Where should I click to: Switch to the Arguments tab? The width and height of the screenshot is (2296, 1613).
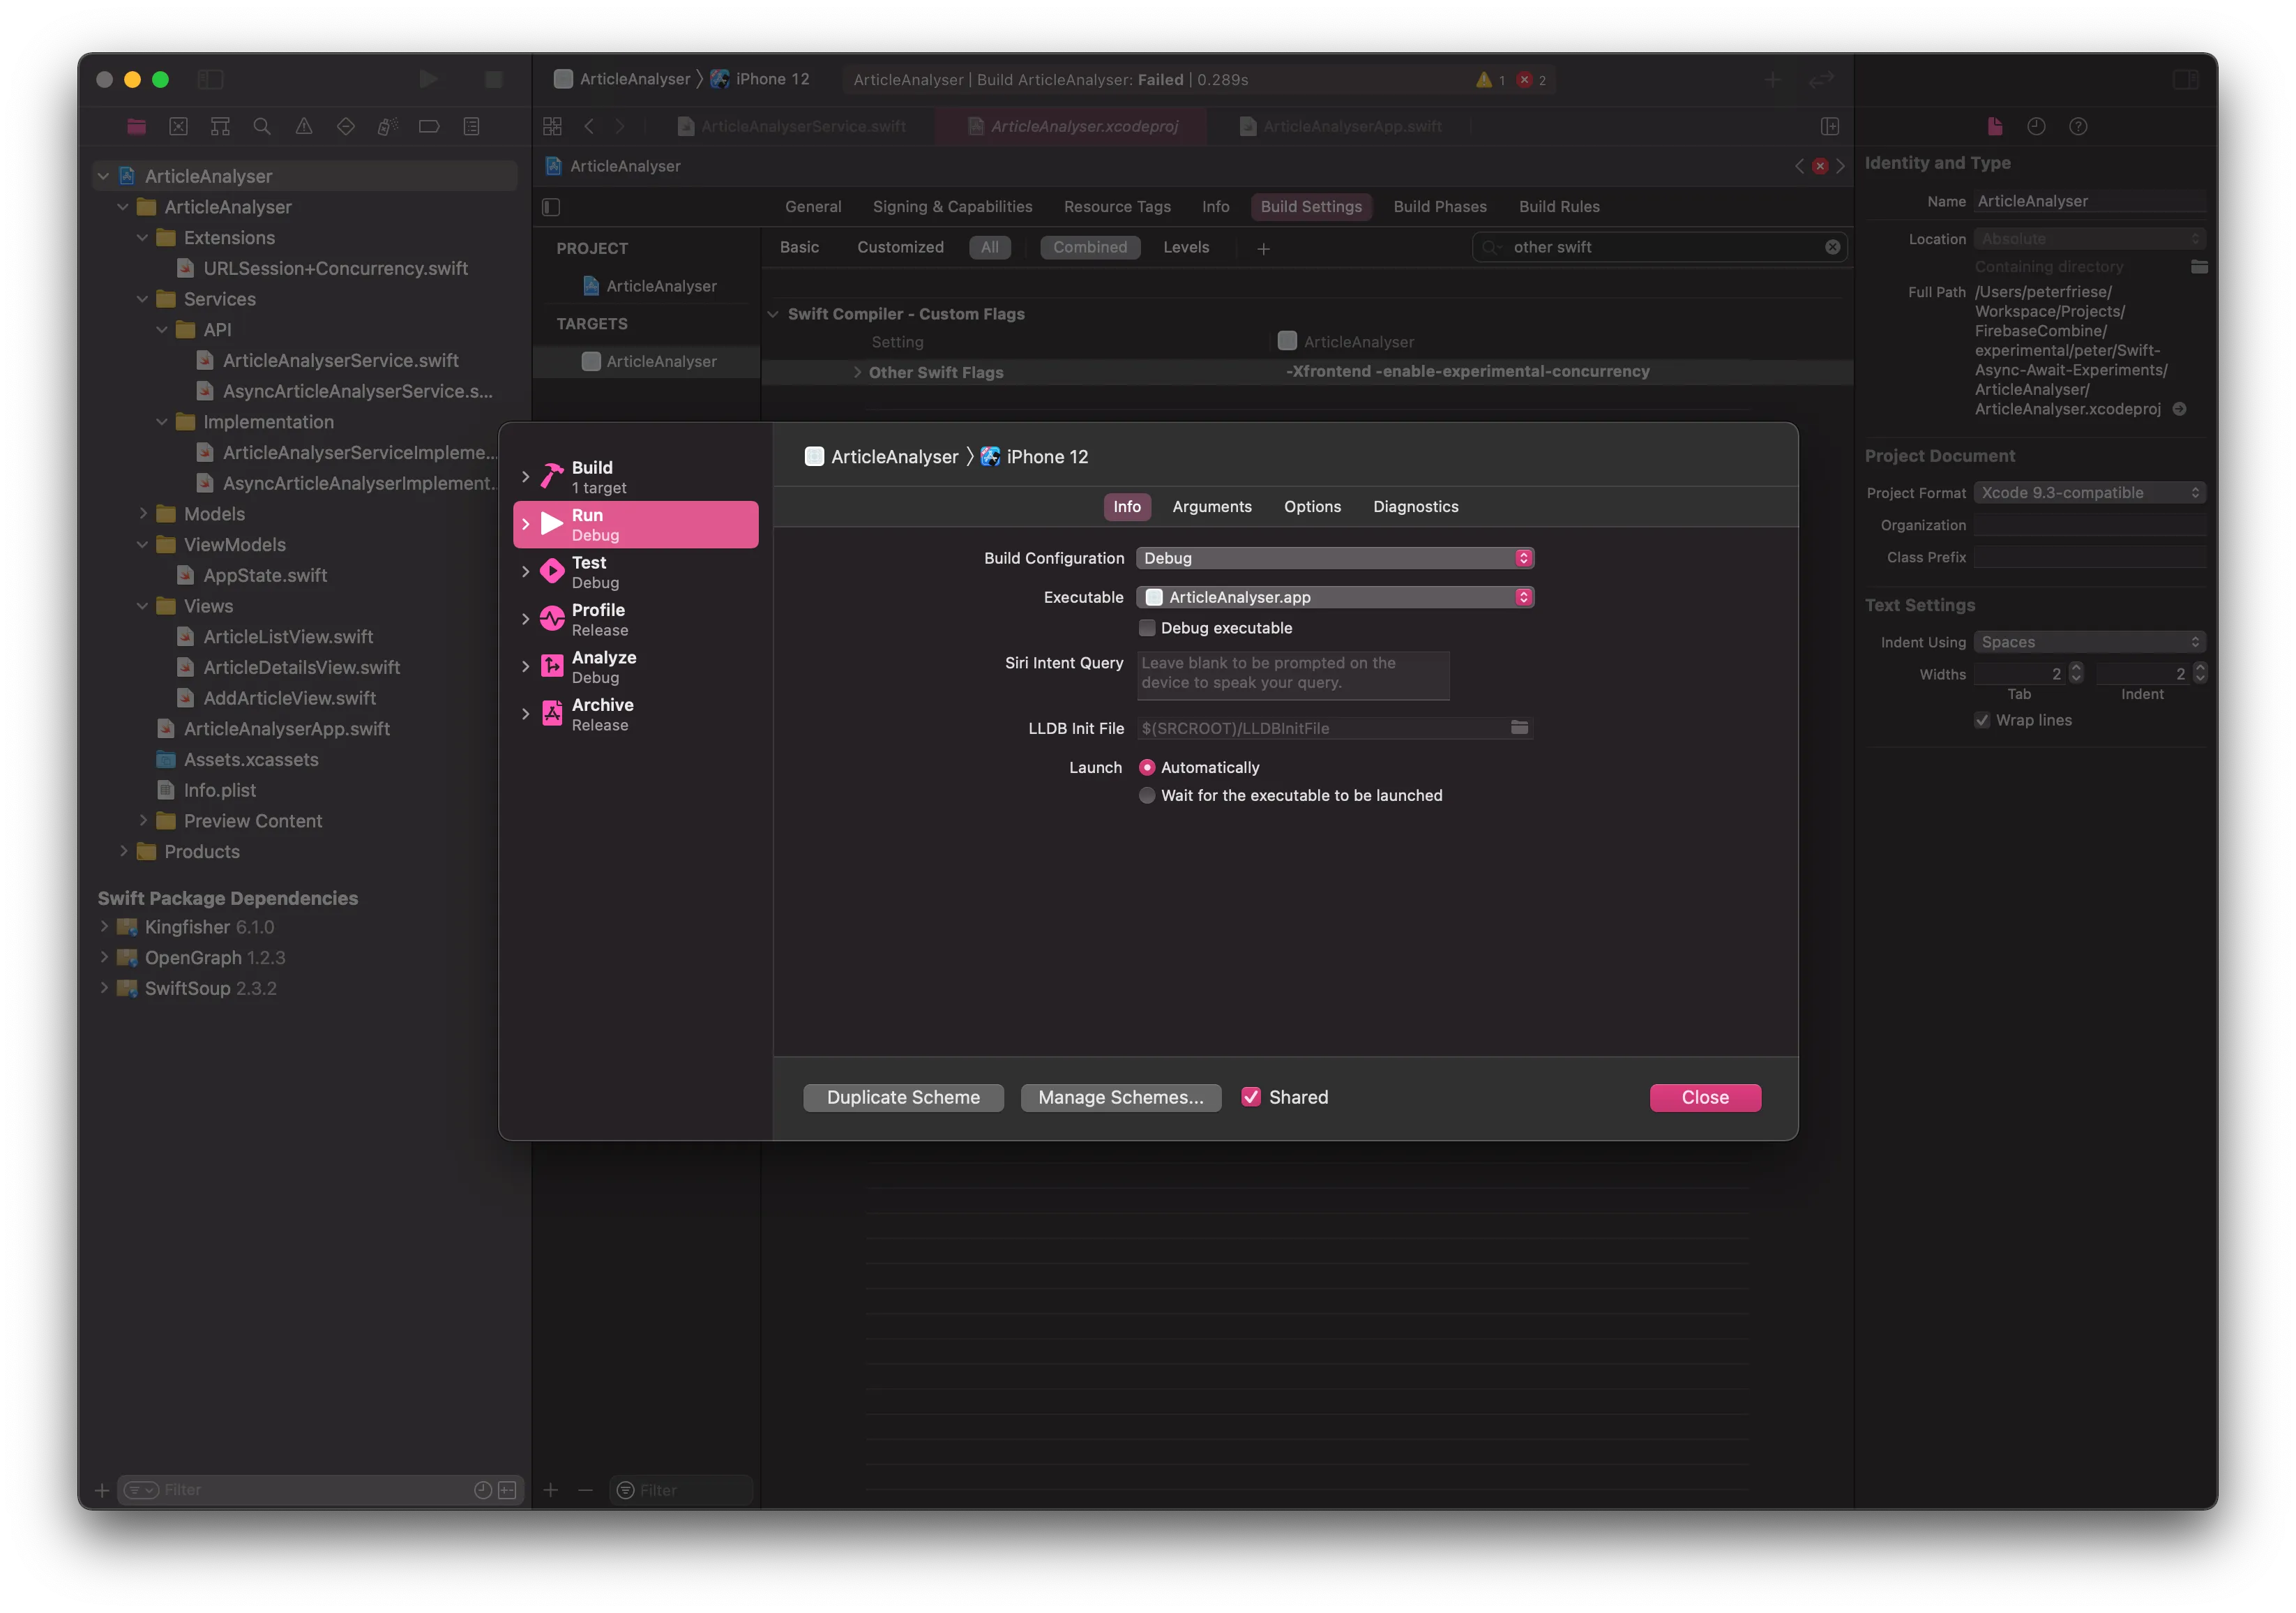[1212, 506]
